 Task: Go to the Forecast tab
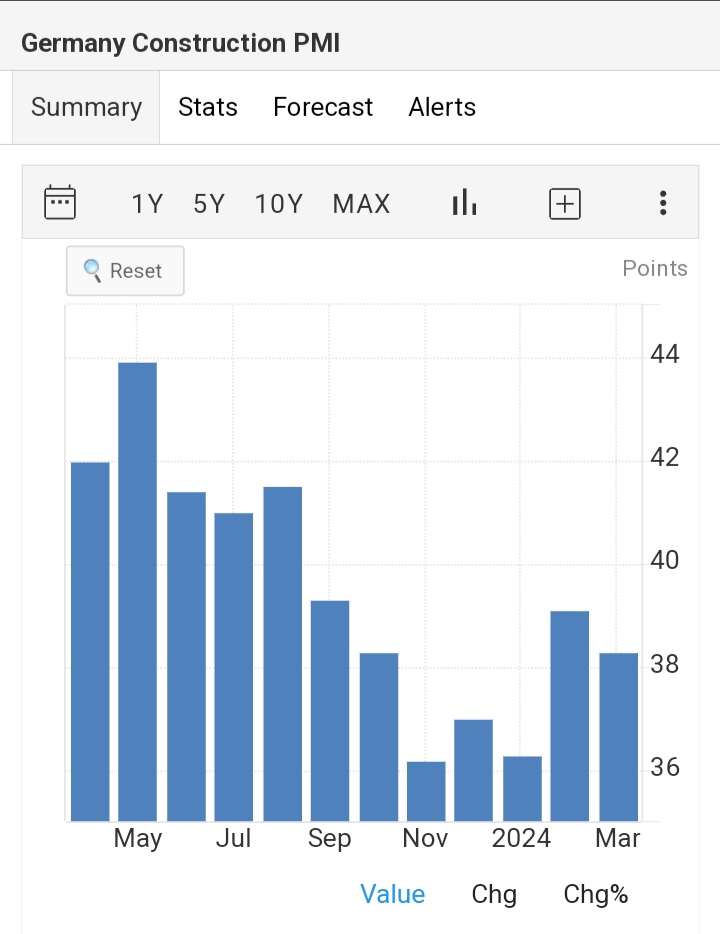click(x=323, y=107)
